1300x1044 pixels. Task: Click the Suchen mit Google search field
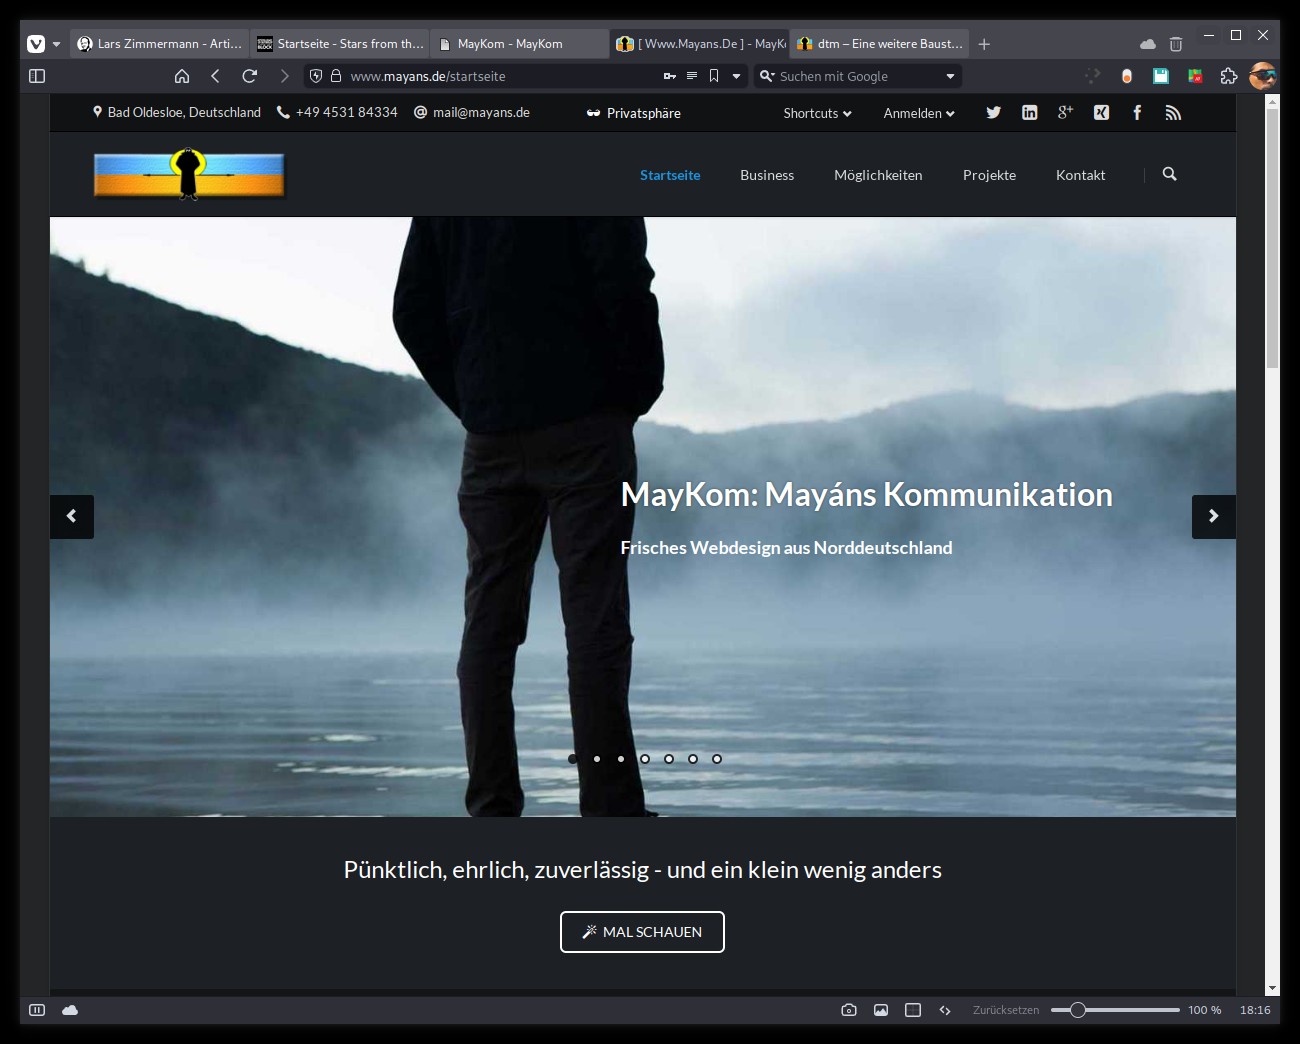pos(858,76)
